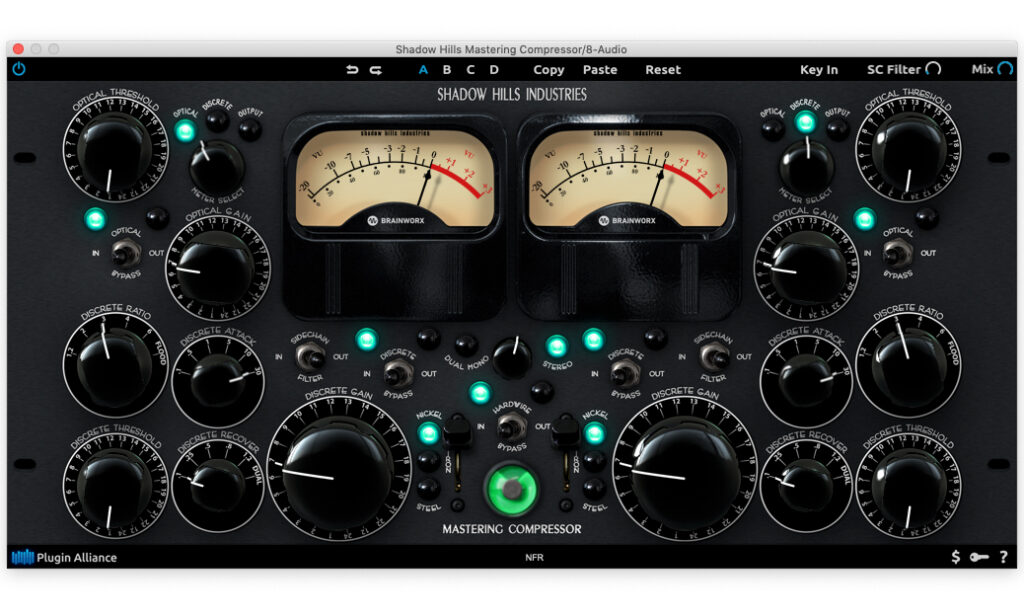
Task: Click the left Discrete Threshold knob
Action: 115,487
